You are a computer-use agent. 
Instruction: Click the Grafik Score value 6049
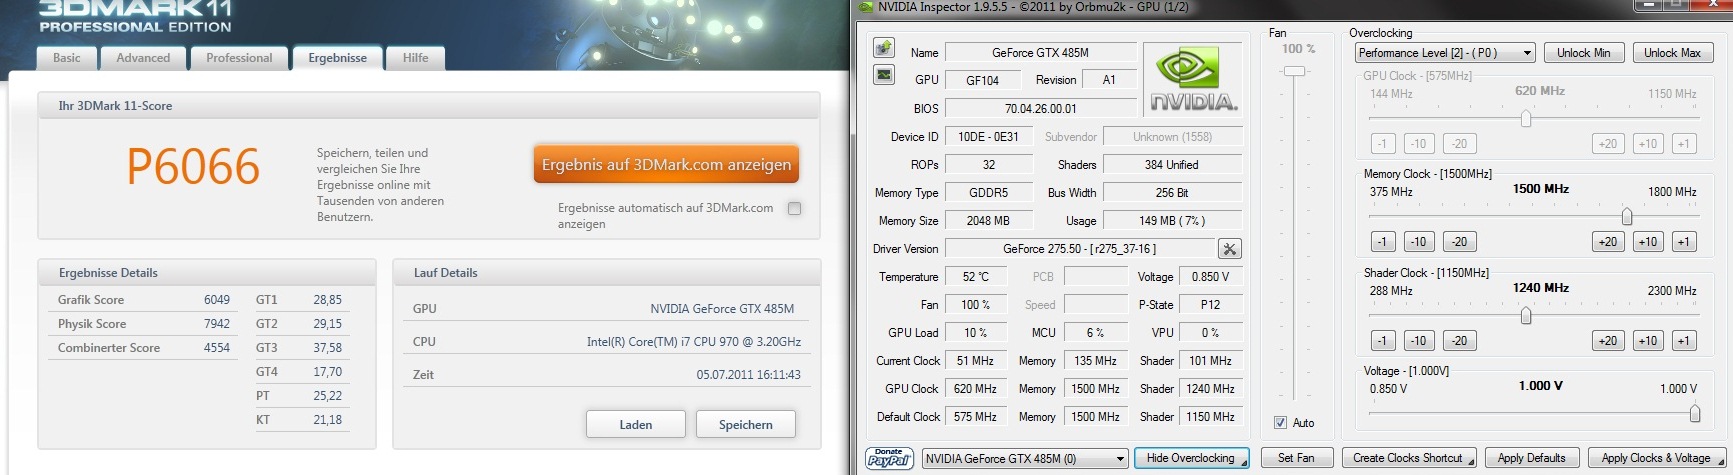click(217, 300)
